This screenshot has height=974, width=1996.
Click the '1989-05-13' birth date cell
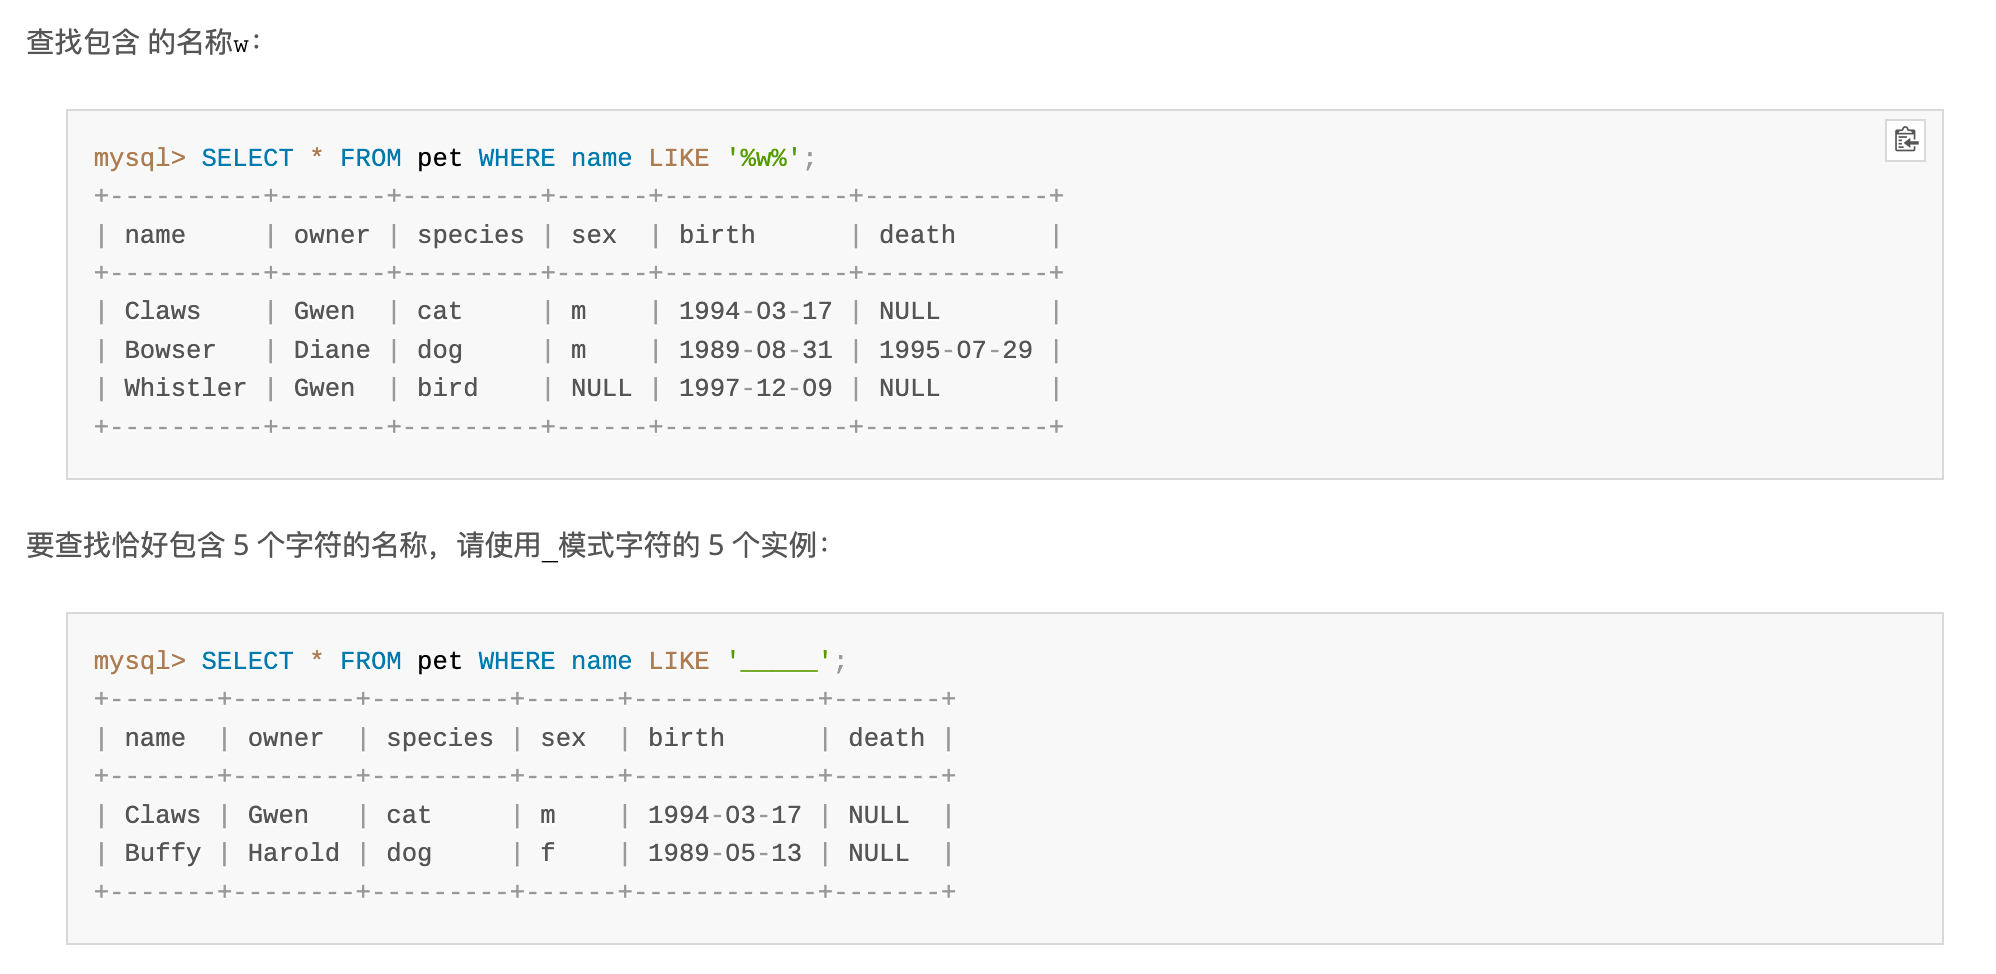724,853
